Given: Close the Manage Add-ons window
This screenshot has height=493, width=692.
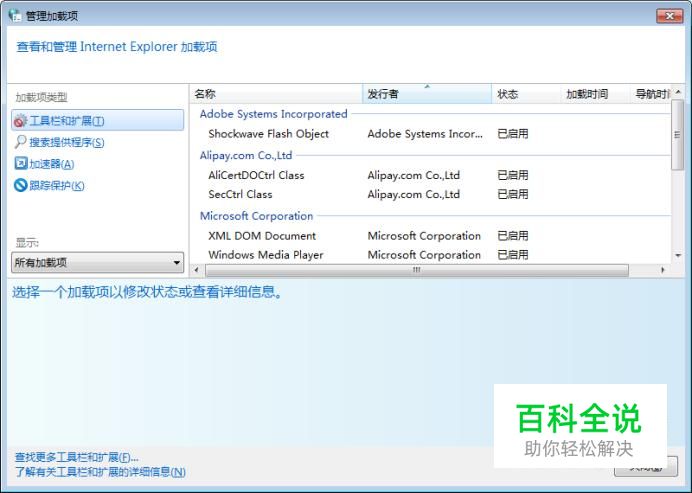Looking at the screenshot, I should [669, 16].
